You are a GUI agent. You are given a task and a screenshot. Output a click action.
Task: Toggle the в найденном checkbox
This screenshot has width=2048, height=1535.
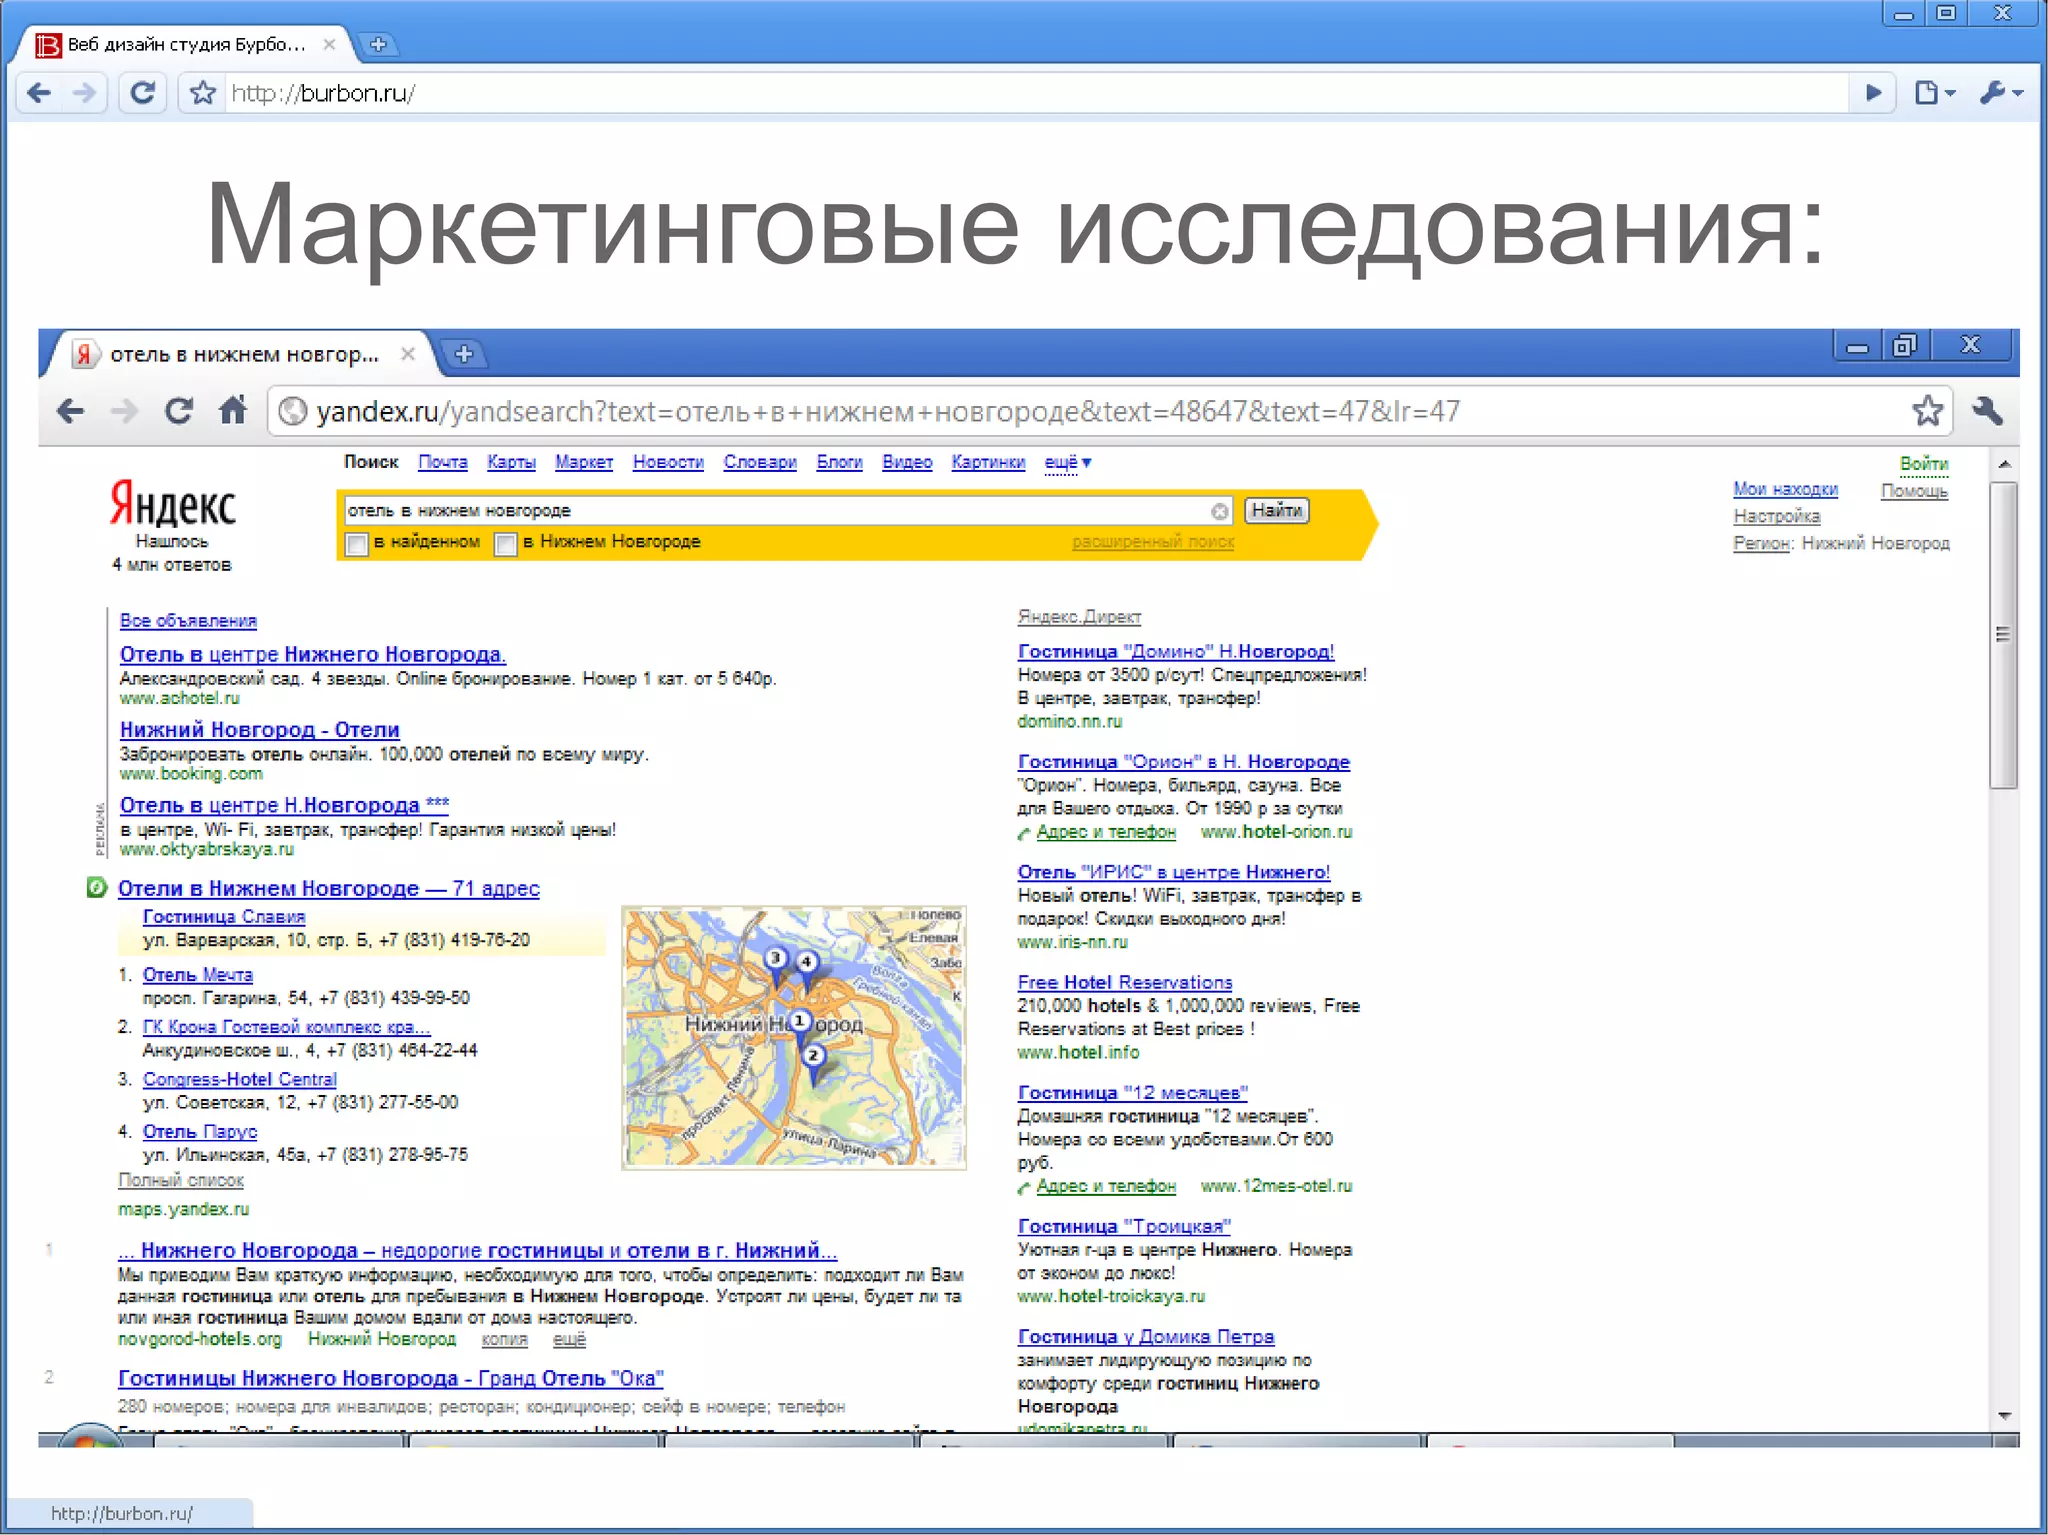click(356, 544)
